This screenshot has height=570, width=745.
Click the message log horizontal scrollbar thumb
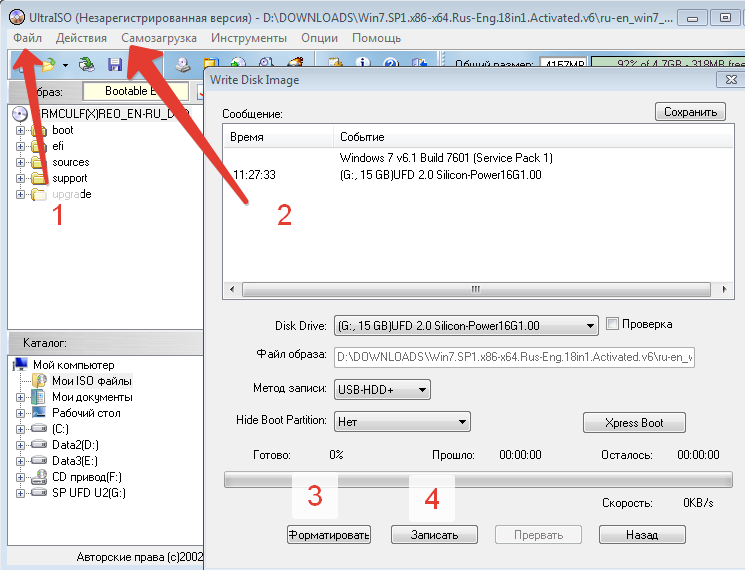[x=476, y=289]
